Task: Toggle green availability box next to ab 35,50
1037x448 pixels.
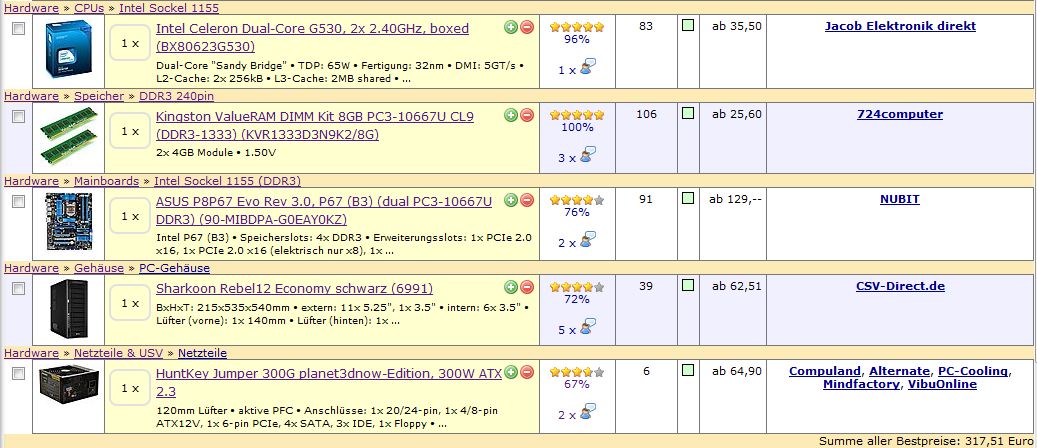Action: click(688, 26)
